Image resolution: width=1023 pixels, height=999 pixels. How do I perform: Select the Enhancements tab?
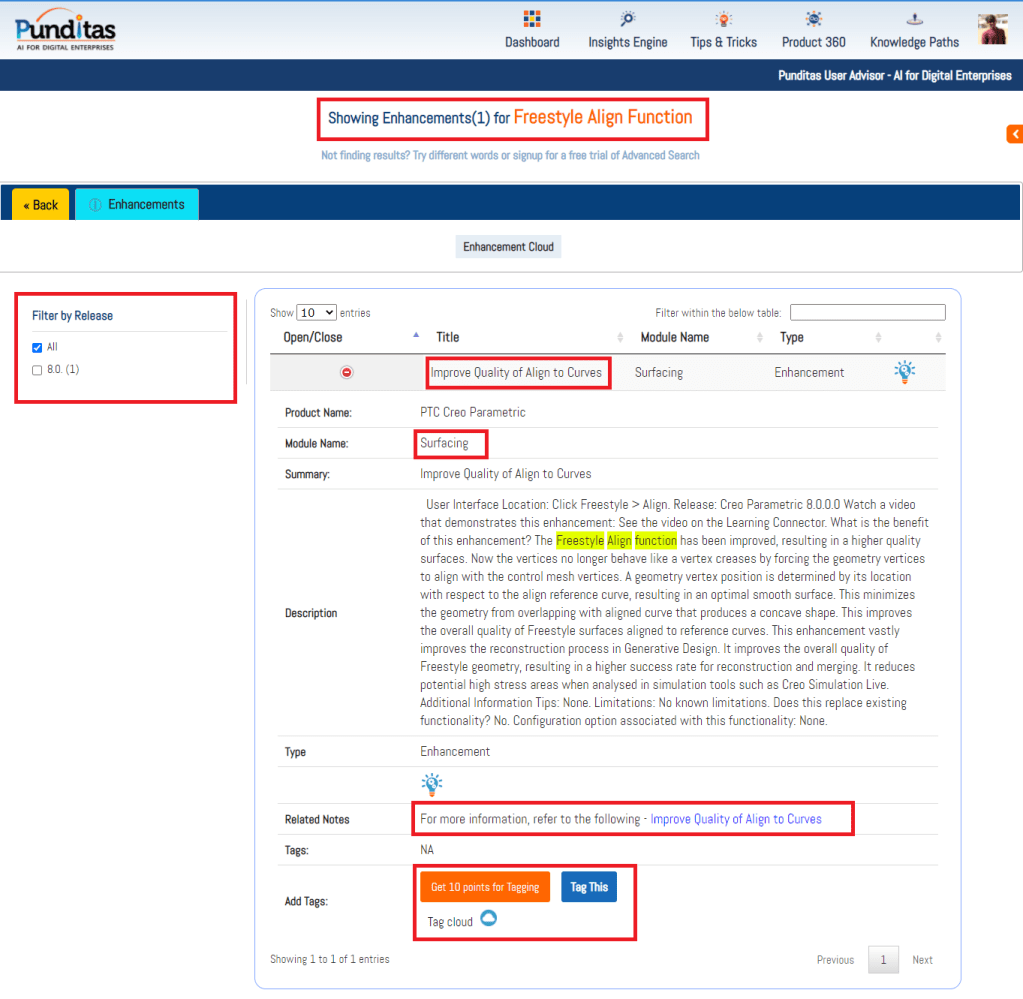click(x=137, y=205)
